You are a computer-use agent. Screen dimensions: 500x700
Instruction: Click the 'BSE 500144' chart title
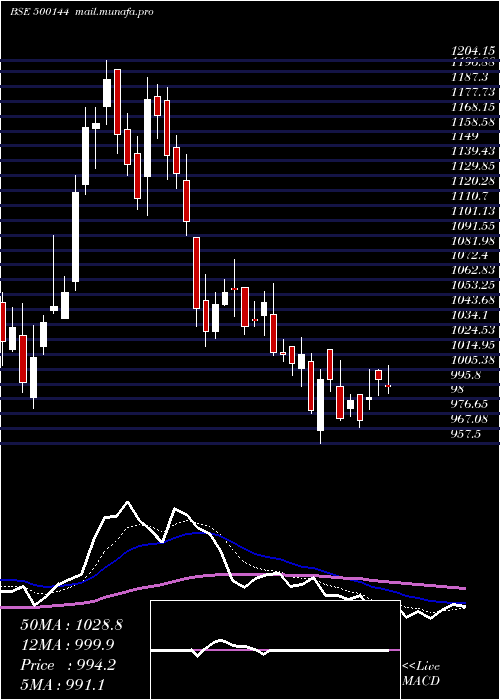(x=39, y=12)
